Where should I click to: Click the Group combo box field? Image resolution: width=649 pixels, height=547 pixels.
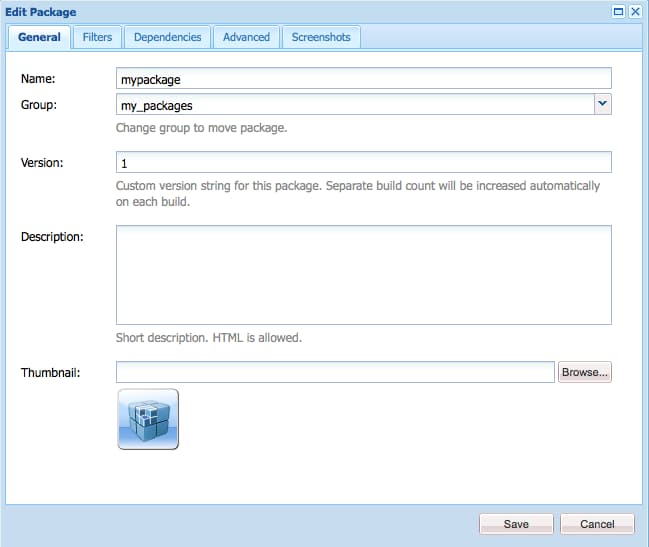point(355,104)
